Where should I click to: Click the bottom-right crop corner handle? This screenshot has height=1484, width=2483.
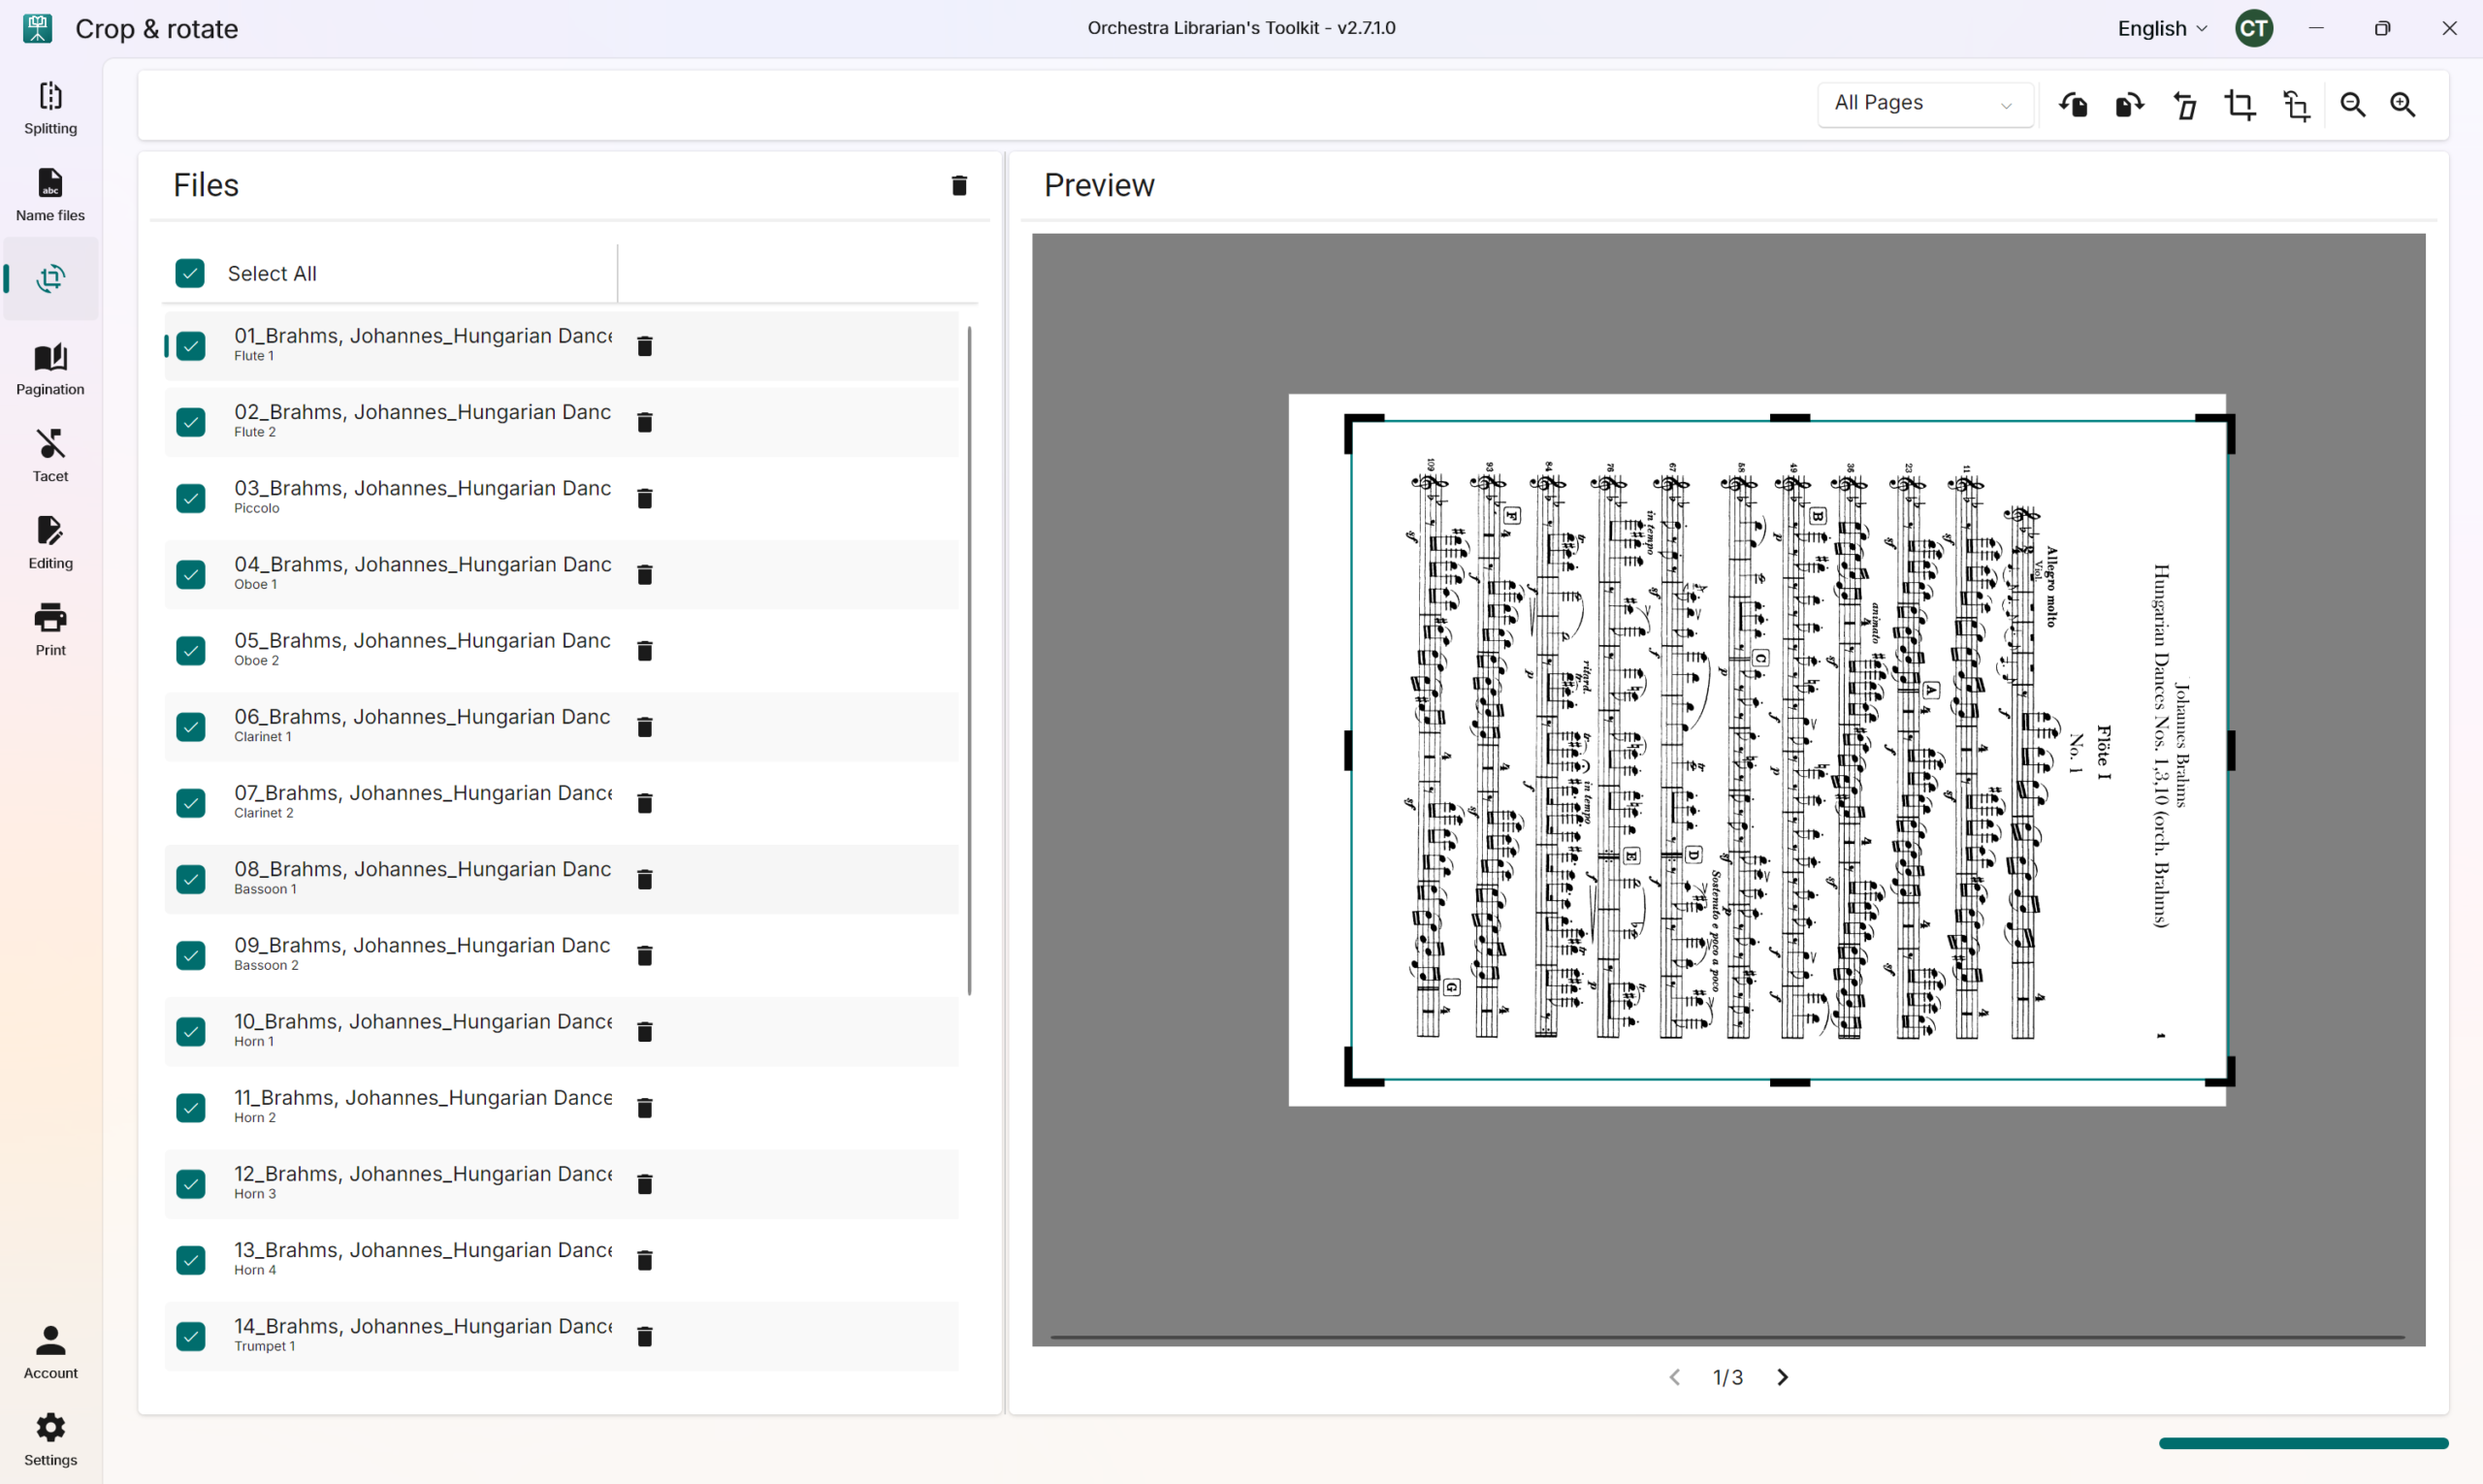(2222, 1073)
